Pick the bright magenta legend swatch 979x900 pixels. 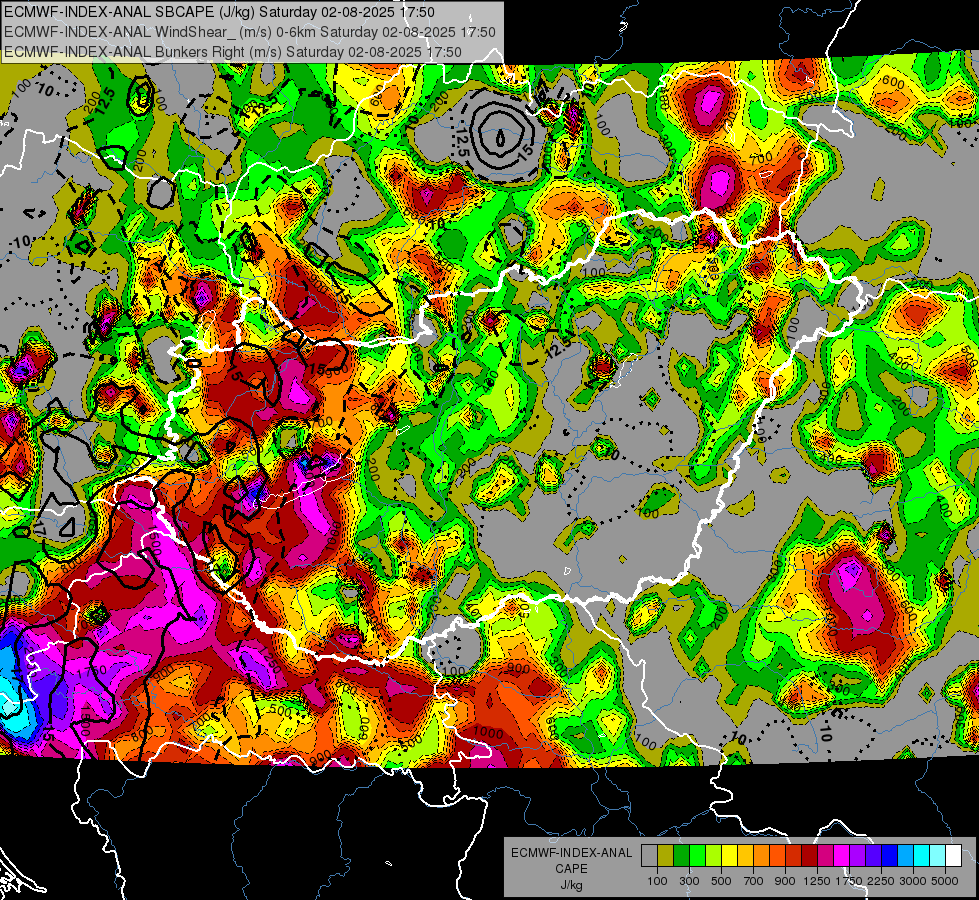(x=842, y=855)
